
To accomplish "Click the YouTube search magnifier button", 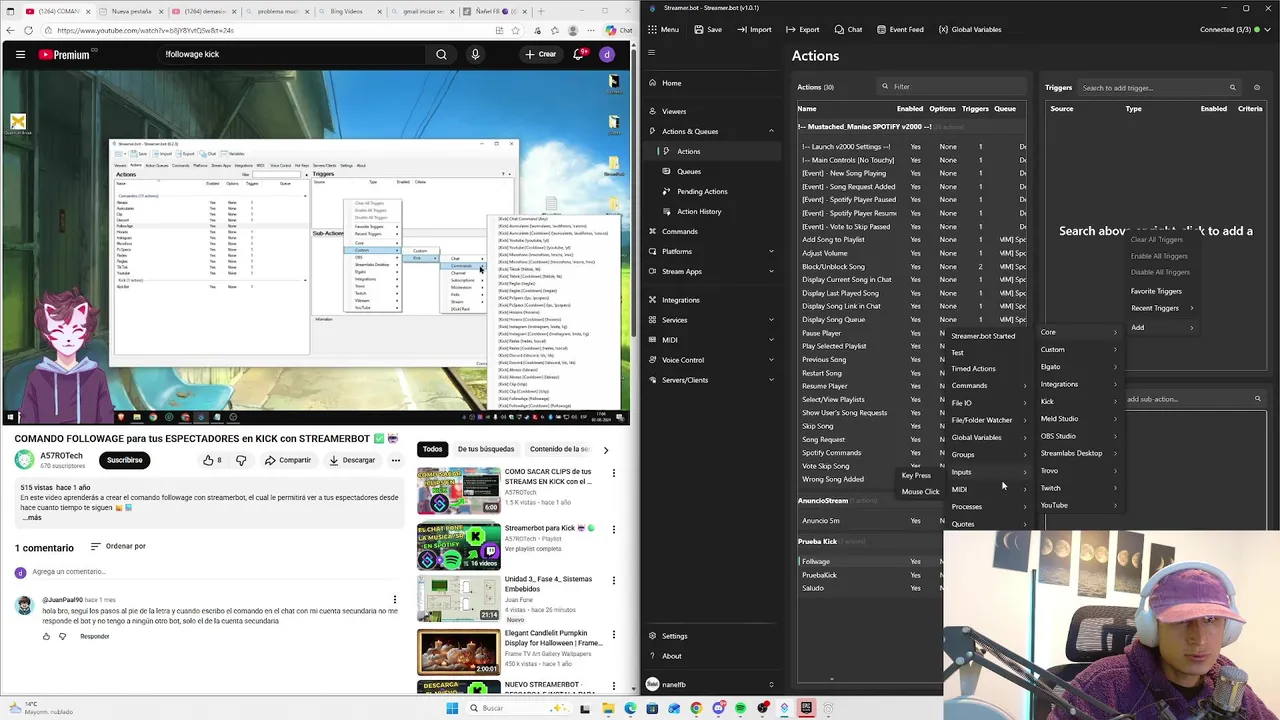I will [441, 54].
